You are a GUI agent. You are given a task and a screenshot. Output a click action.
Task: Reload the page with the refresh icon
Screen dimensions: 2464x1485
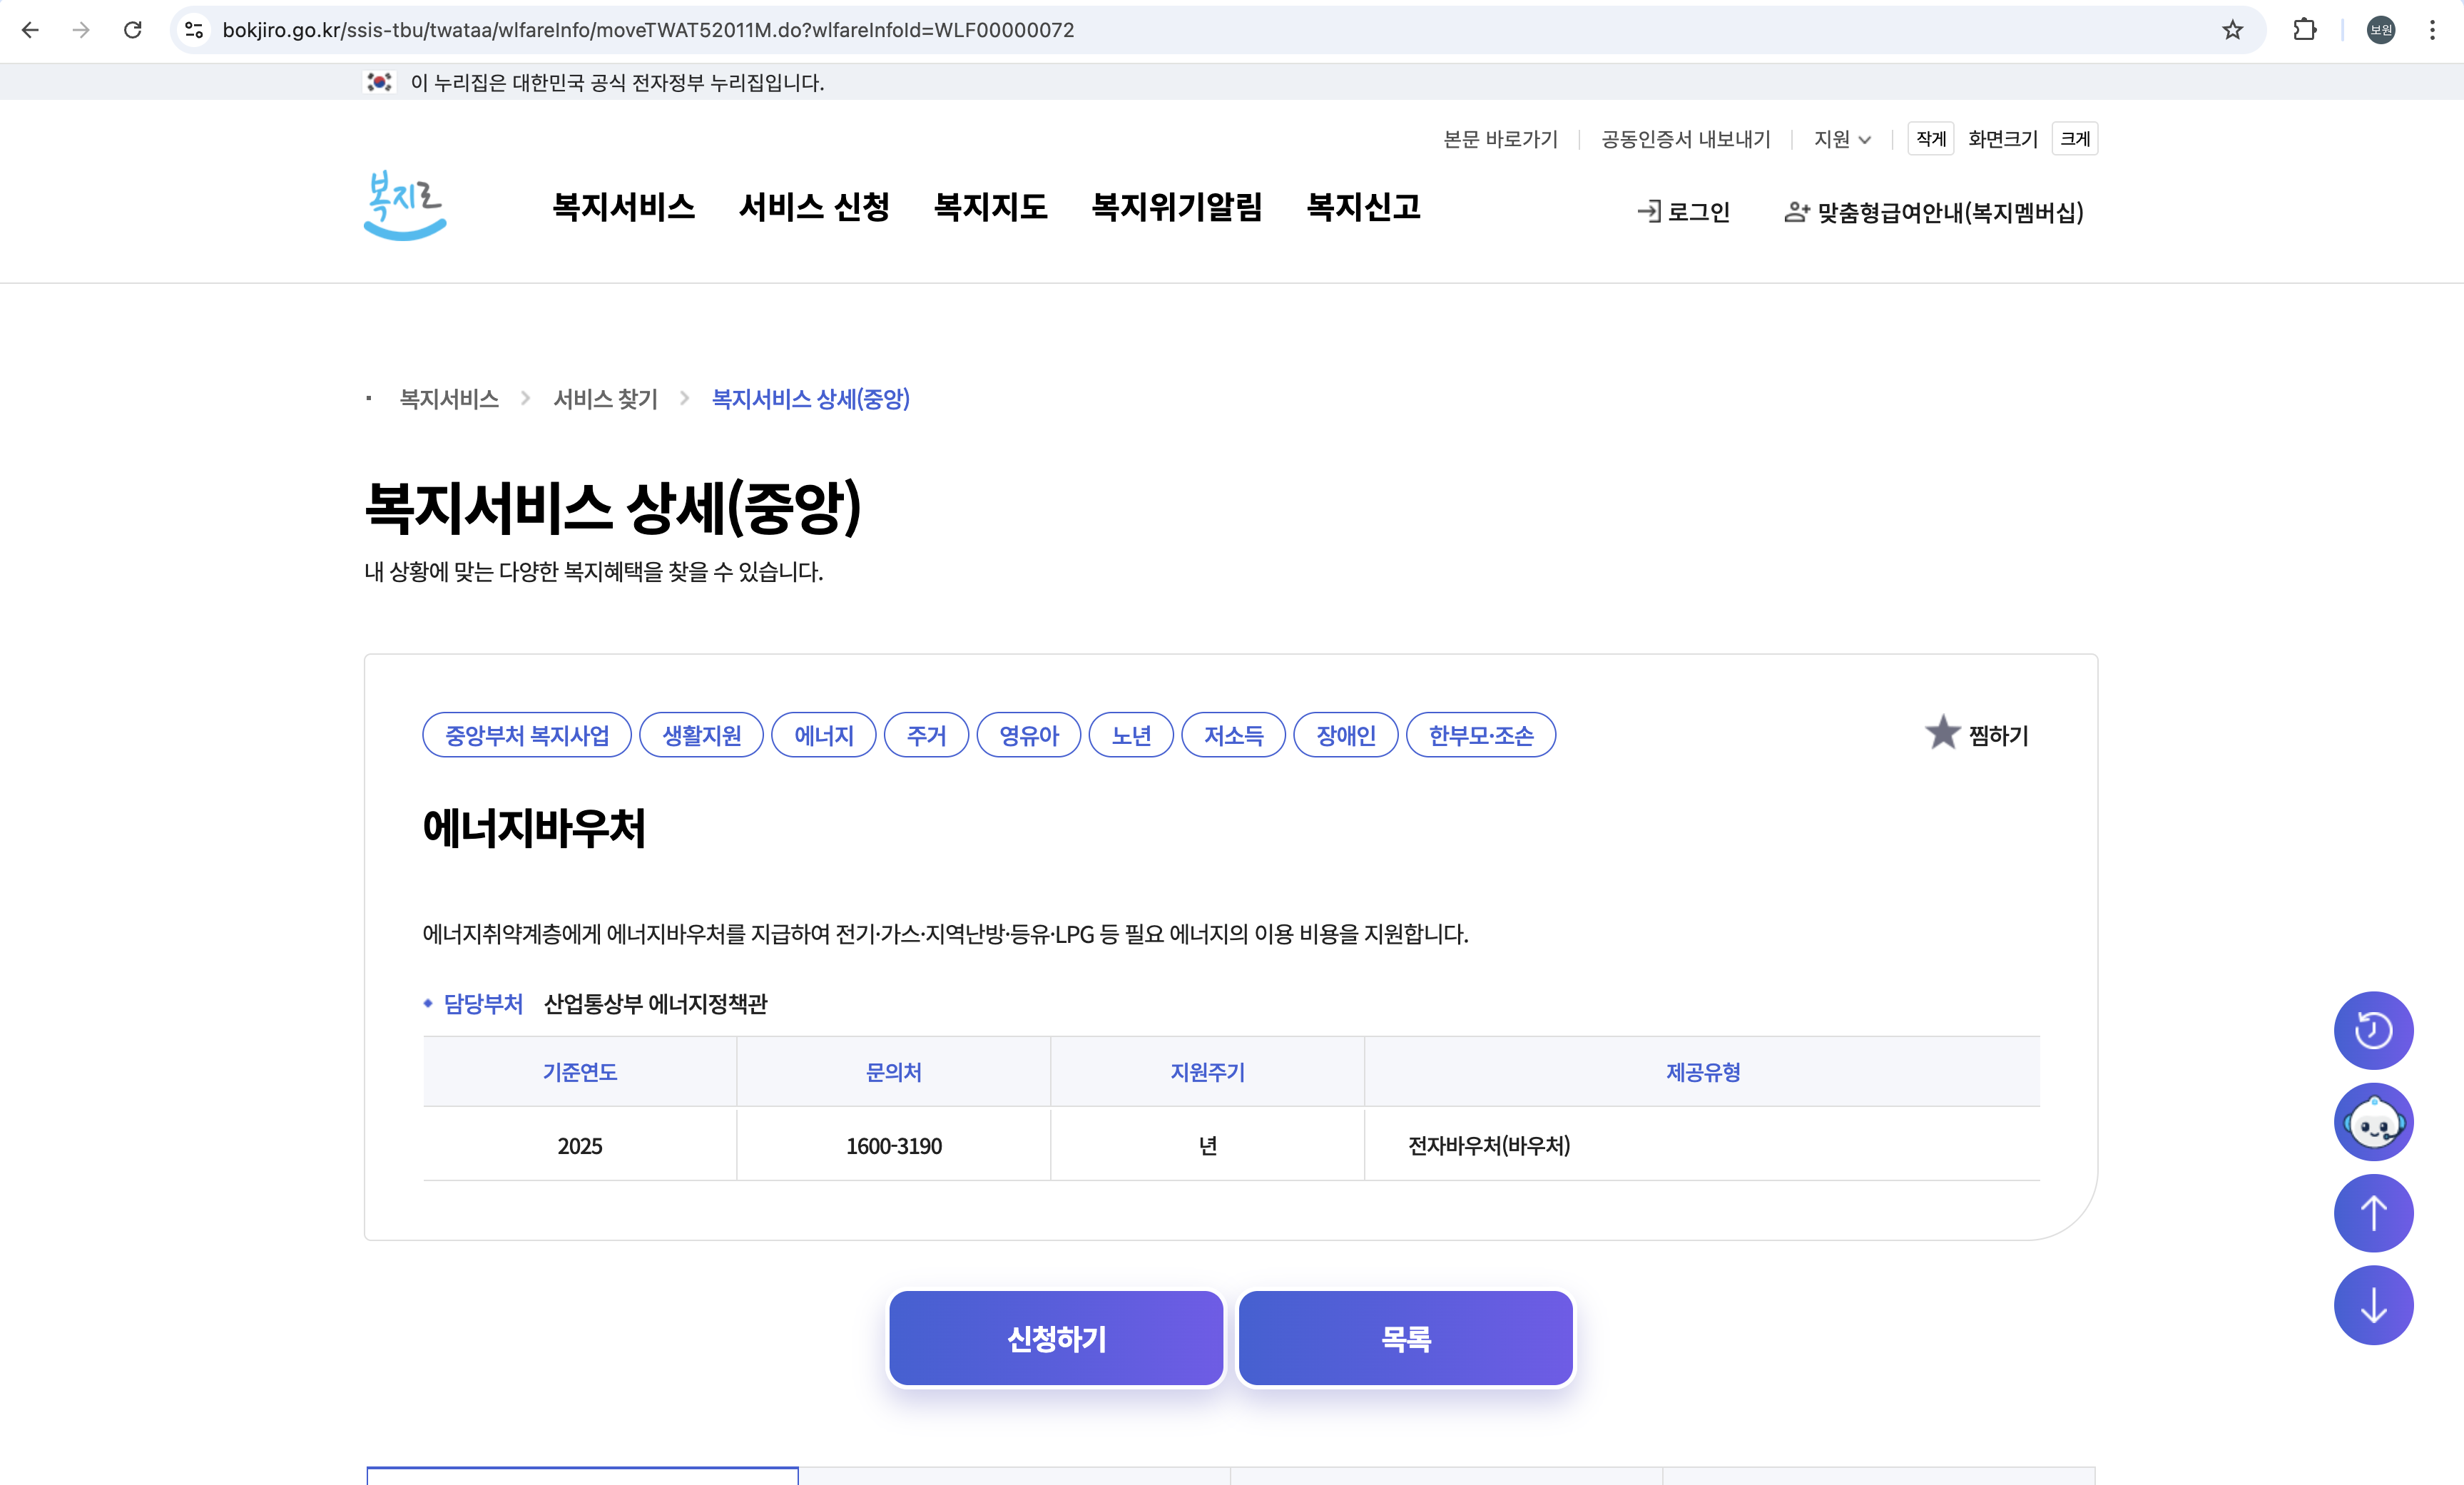coord(132,30)
